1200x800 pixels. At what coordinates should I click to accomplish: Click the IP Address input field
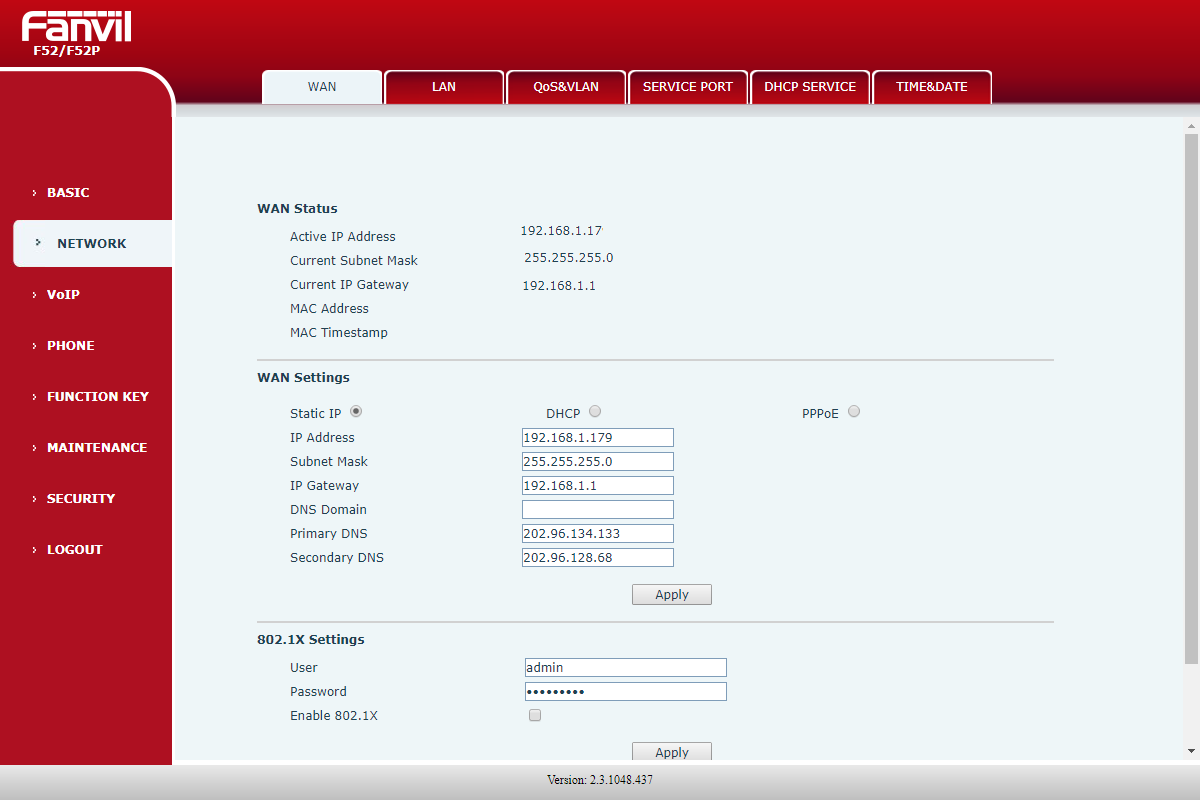coord(598,438)
